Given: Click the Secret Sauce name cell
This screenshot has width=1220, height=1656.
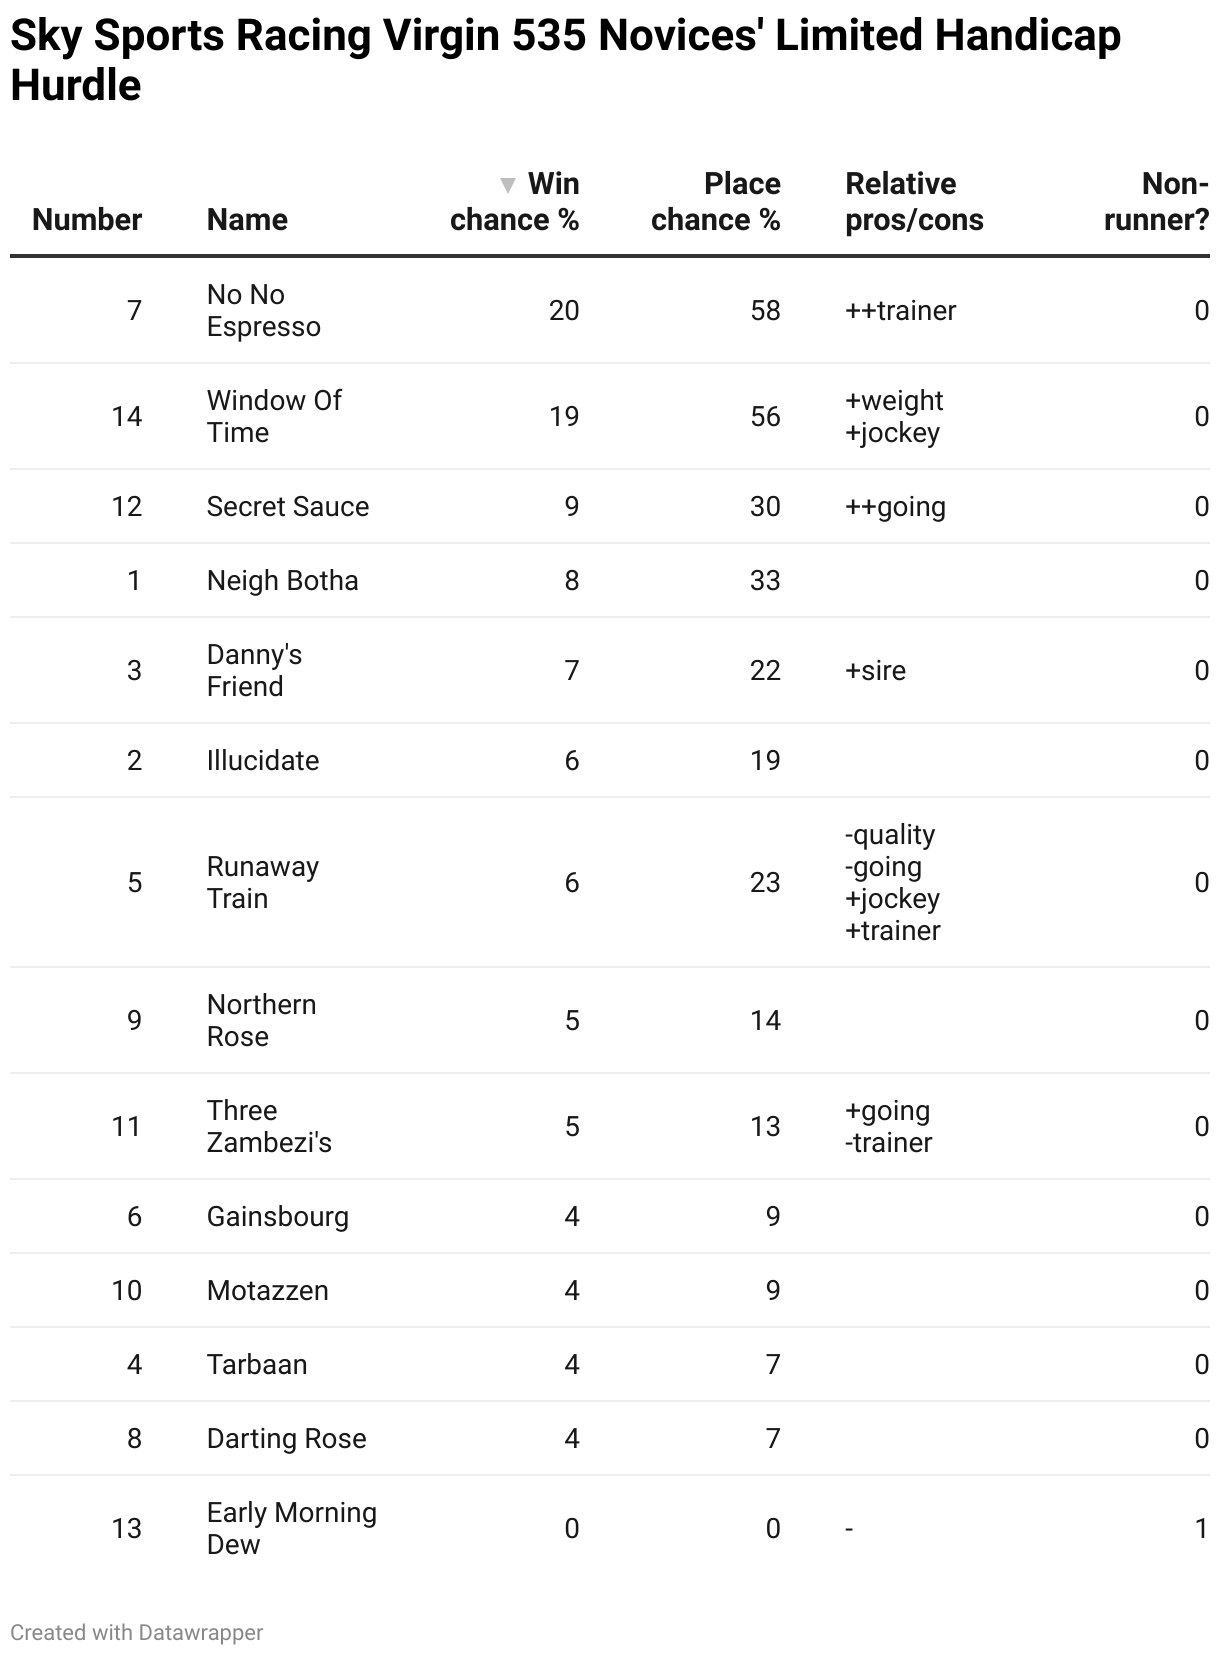Looking at the screenshot, I should point(288,507).
